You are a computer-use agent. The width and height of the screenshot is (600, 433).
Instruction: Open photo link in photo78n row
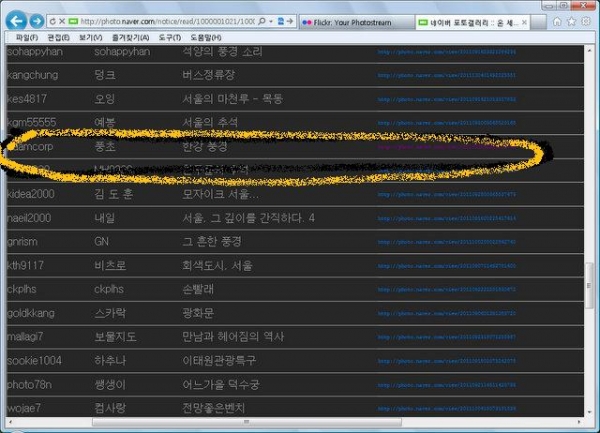pos(447,385)
